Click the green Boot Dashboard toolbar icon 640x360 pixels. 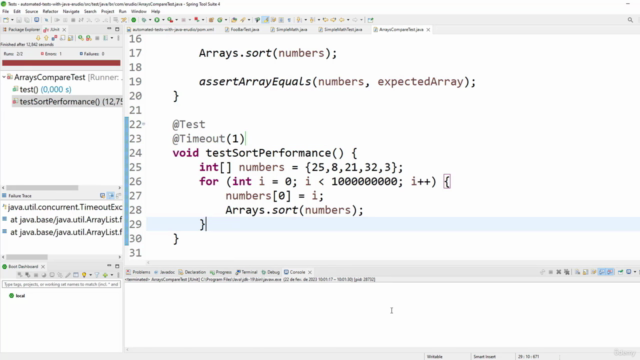(133, 20)
